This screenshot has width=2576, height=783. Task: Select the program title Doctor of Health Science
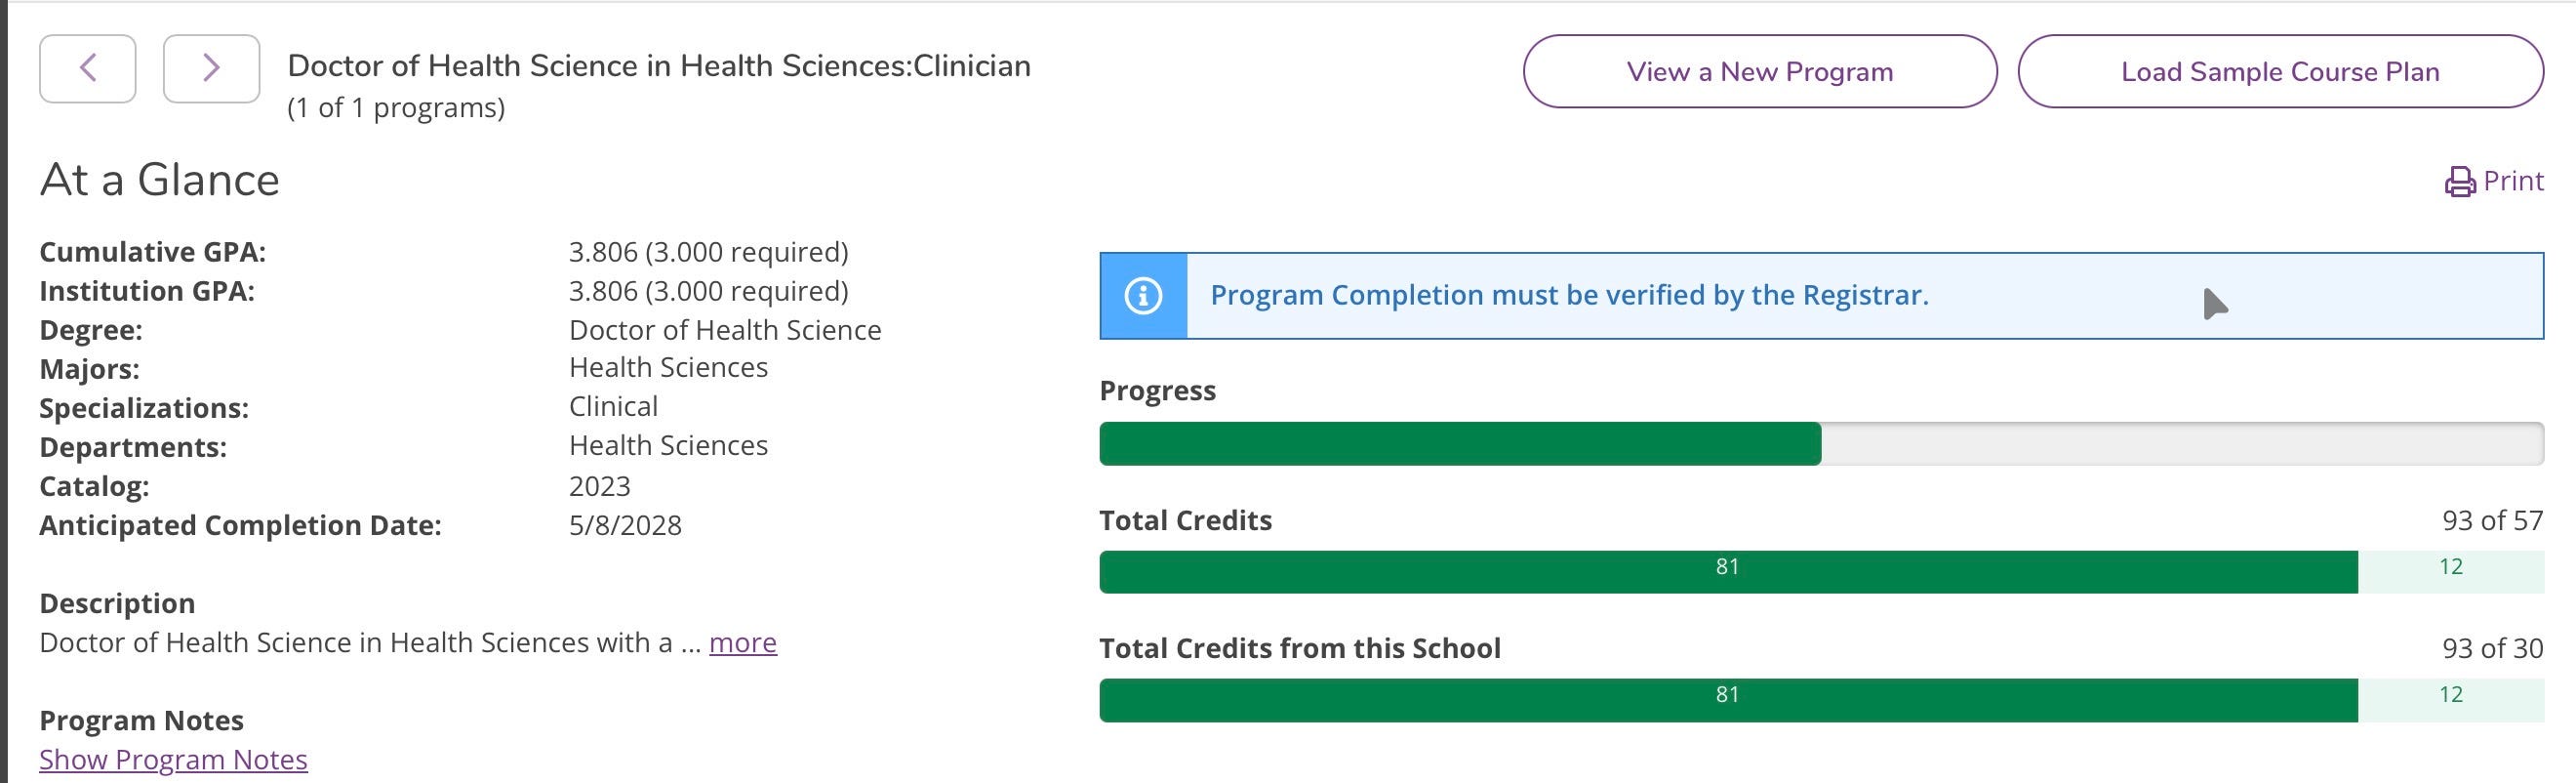point(659,66)
